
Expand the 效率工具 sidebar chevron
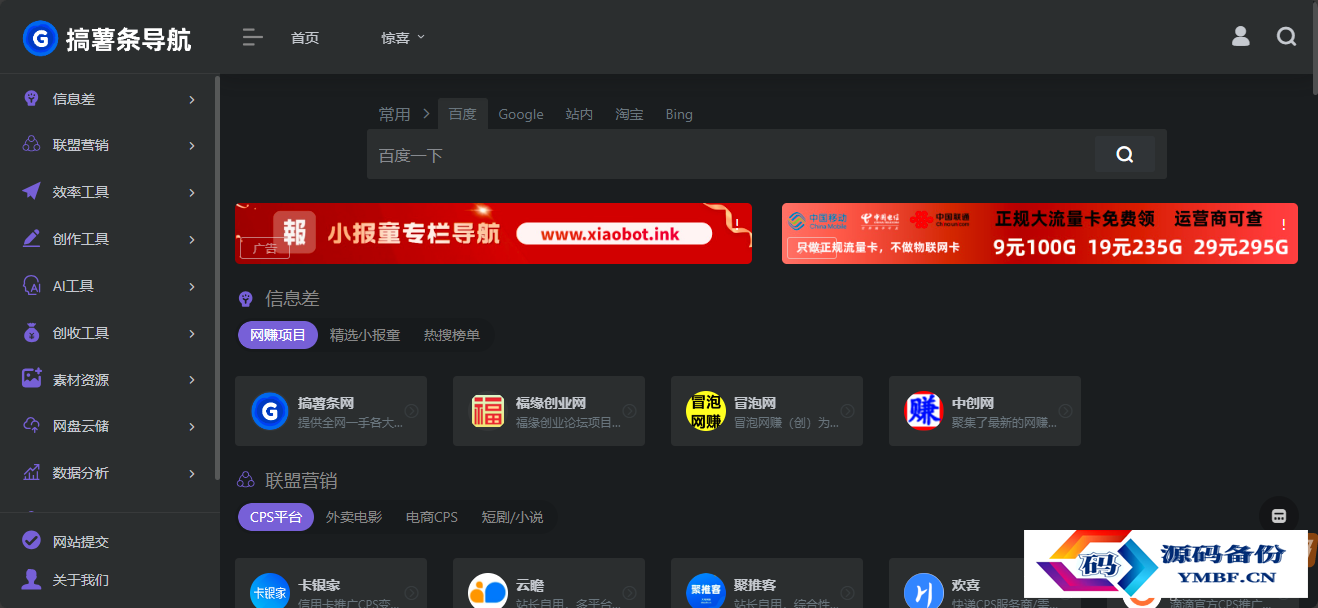[x=192, y=192]
